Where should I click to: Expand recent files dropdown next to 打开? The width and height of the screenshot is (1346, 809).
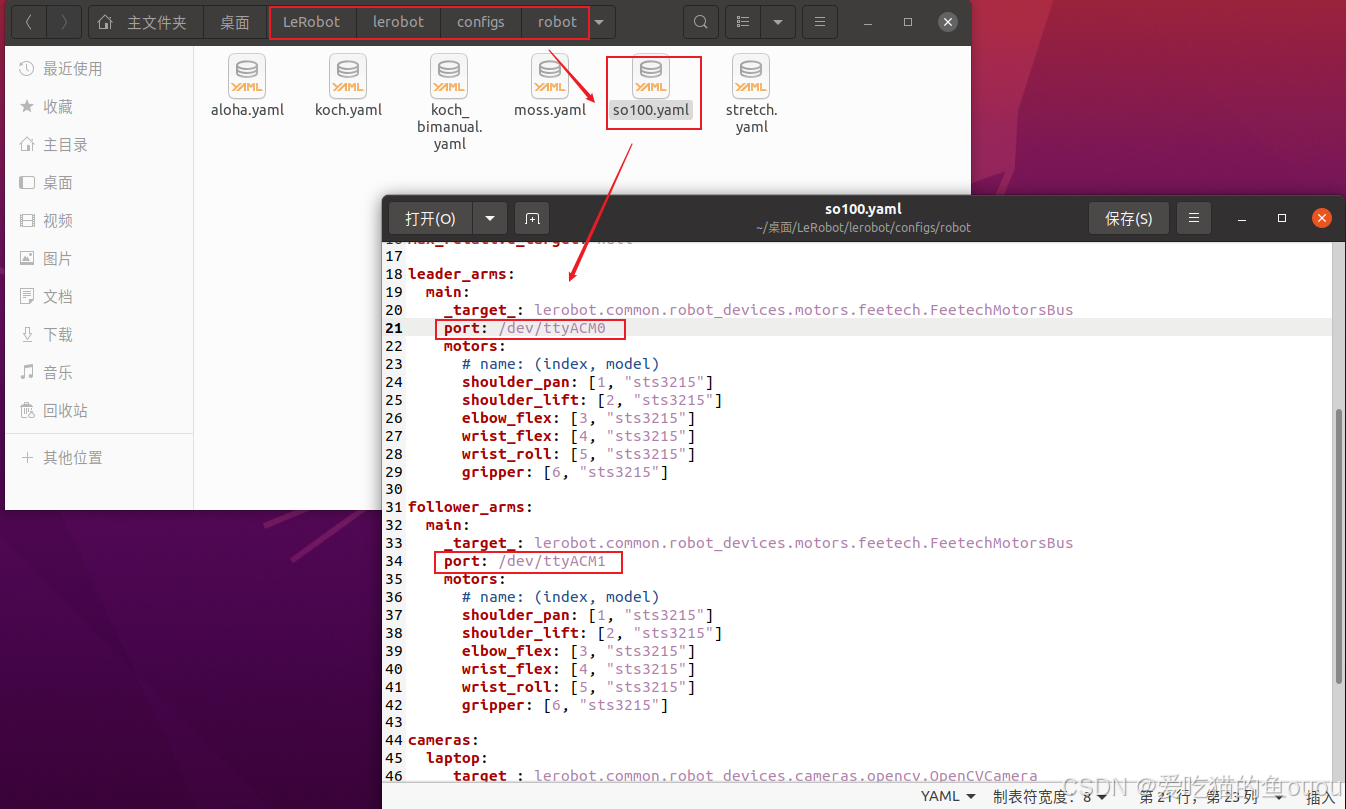490,218
